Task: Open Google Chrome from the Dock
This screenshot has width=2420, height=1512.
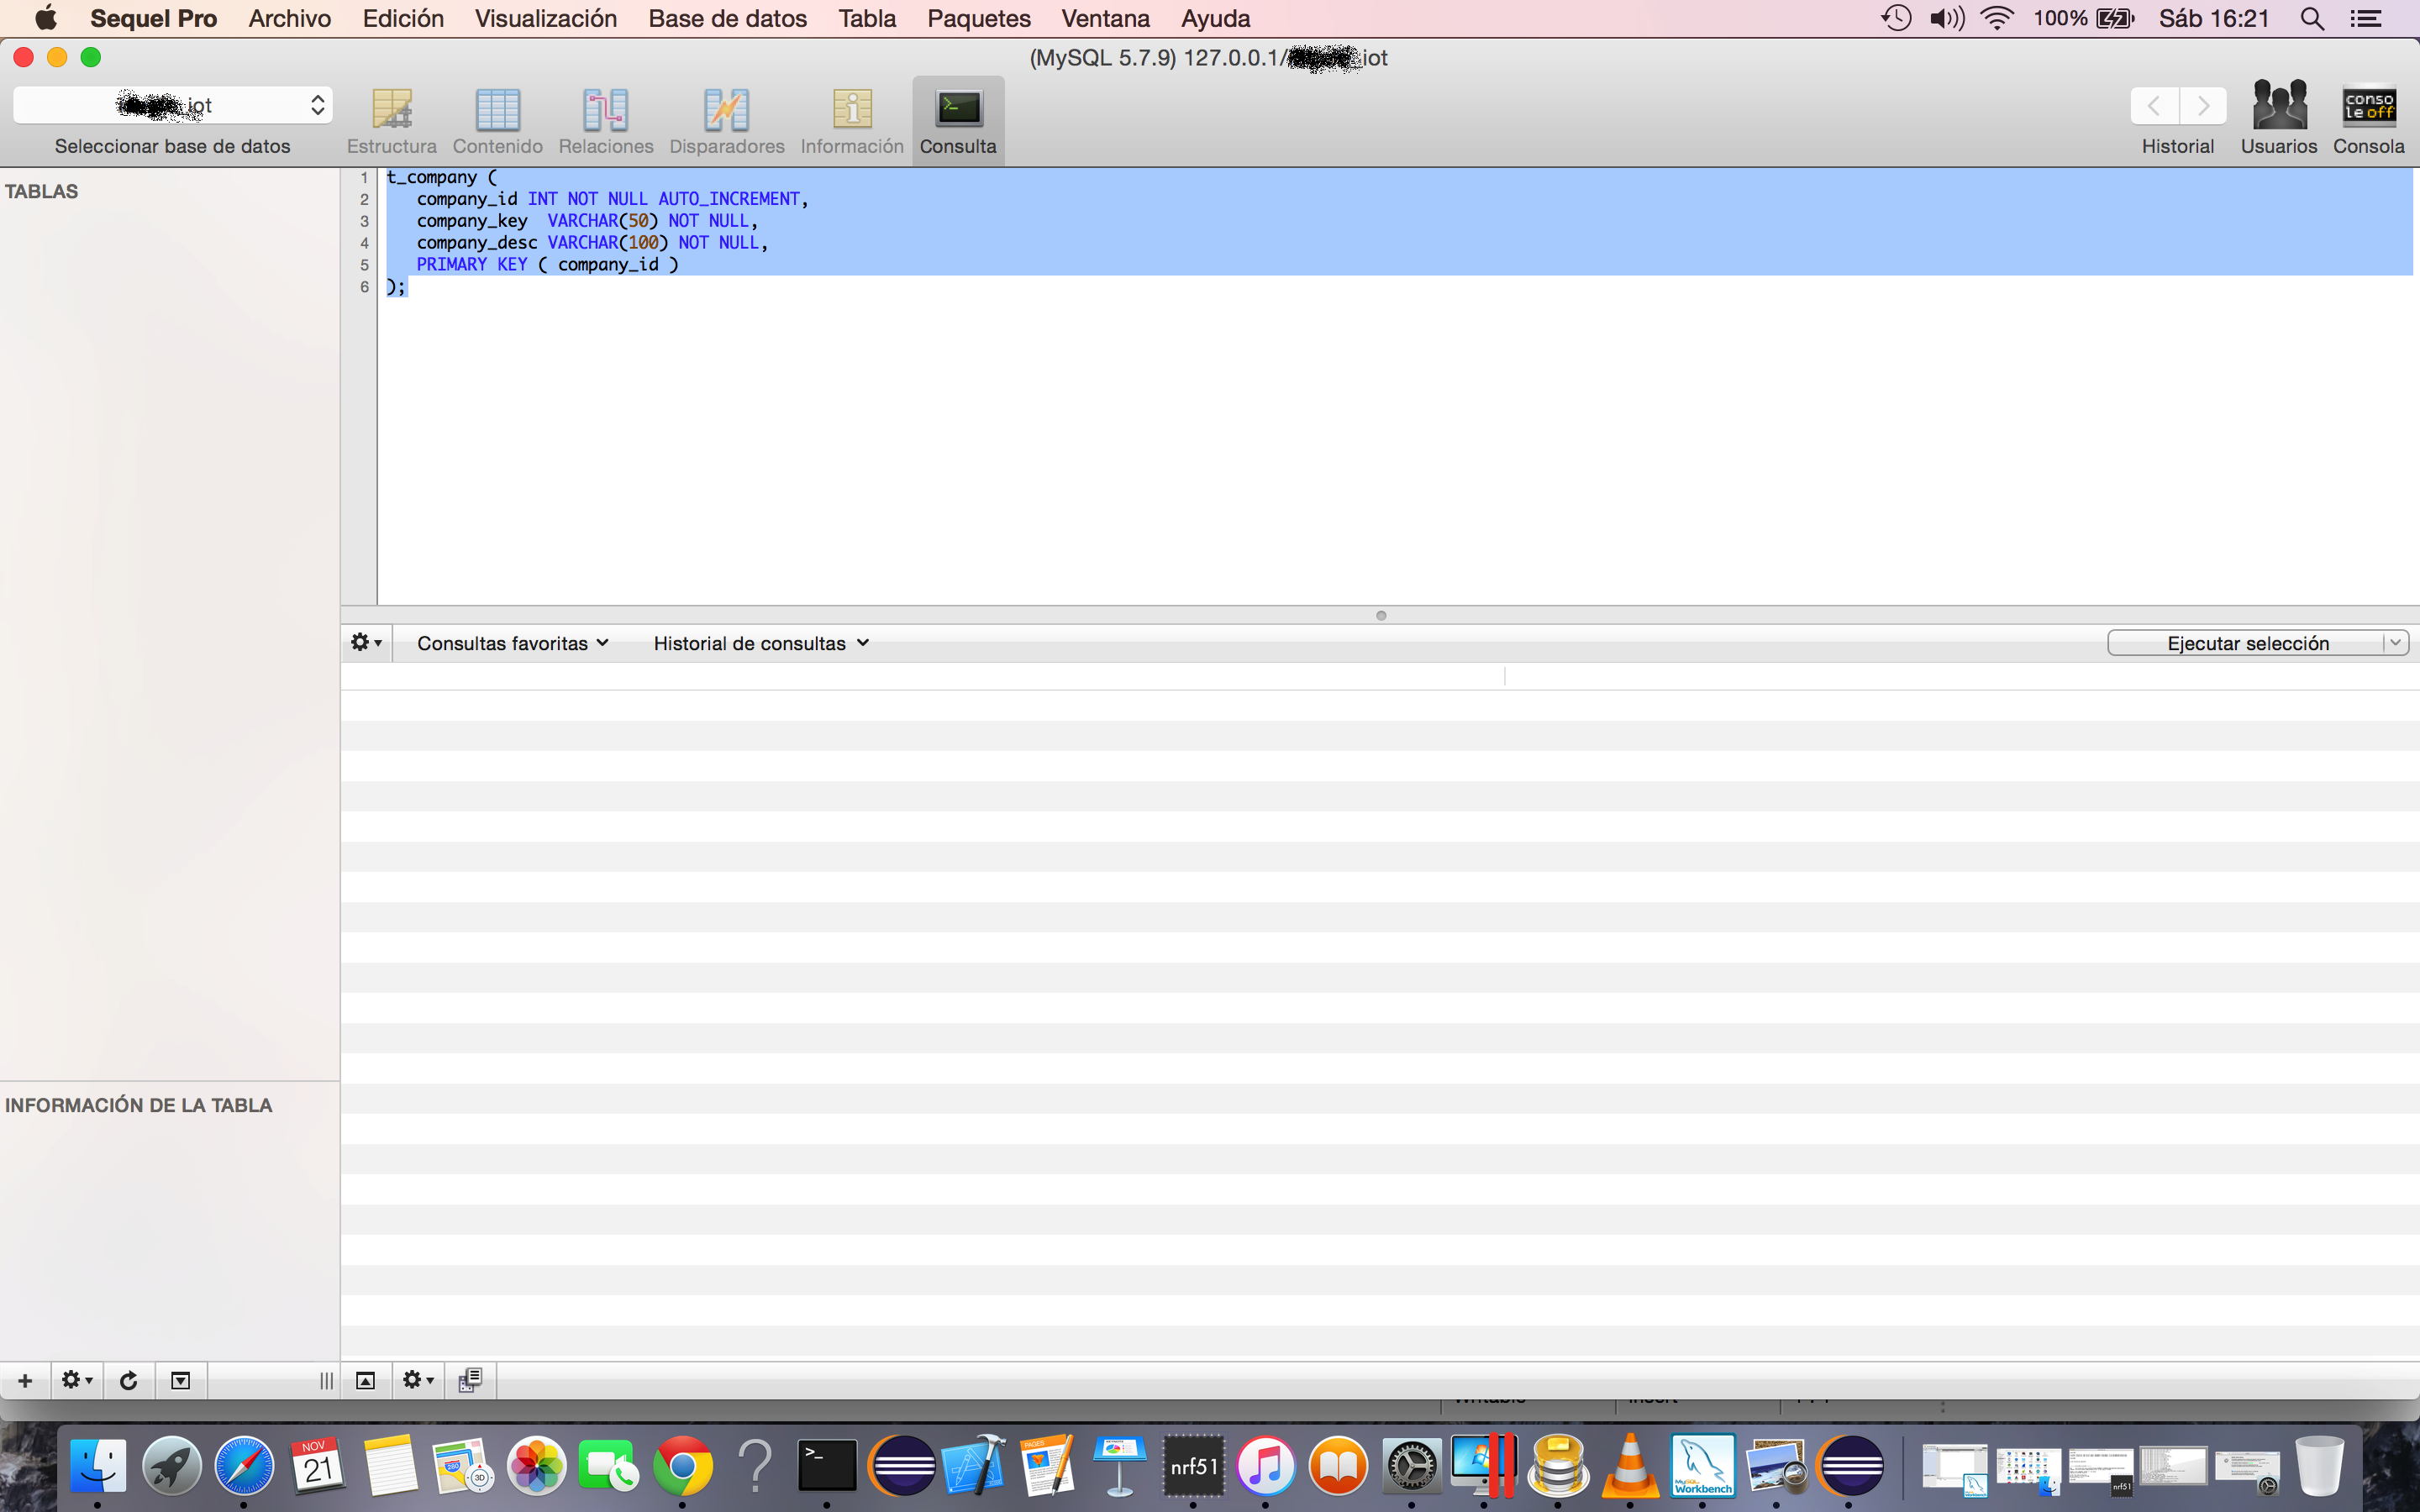Action: coord(682,1466)
